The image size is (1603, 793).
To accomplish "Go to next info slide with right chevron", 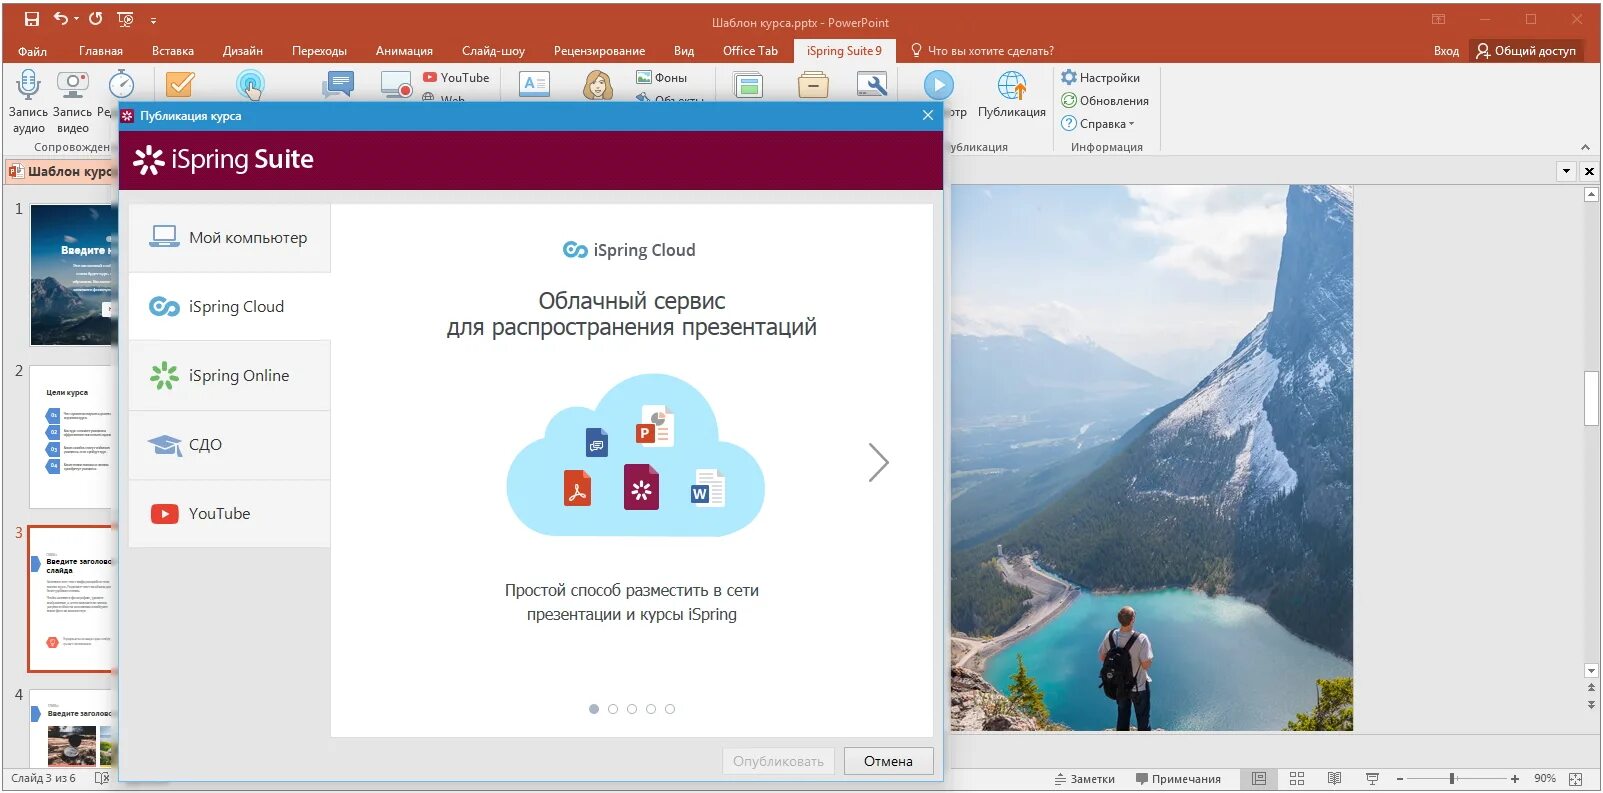I will click(x=878, y=462).
